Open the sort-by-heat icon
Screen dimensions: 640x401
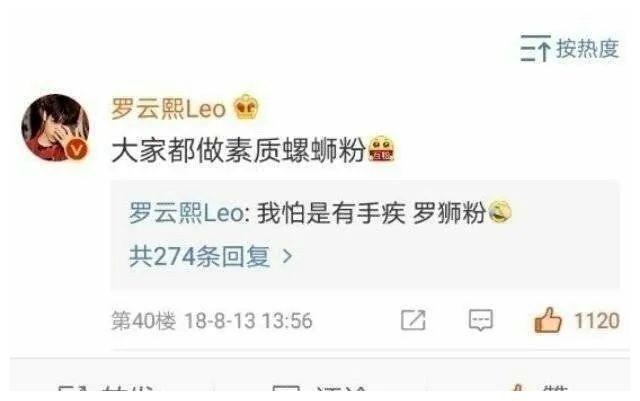coord(535,49)
